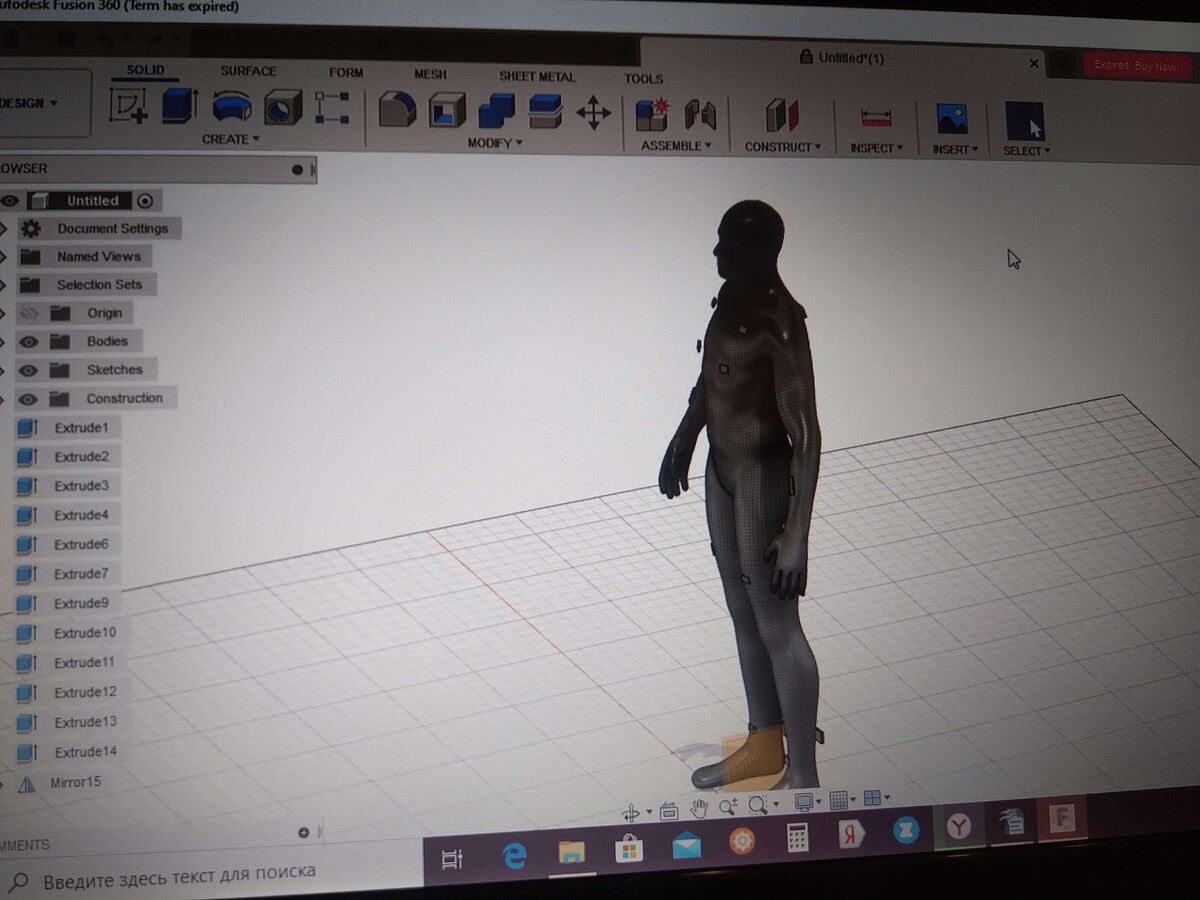Click the Grid and Snaps icon
Screen dimensions: 1200x900
pos(838,799)
